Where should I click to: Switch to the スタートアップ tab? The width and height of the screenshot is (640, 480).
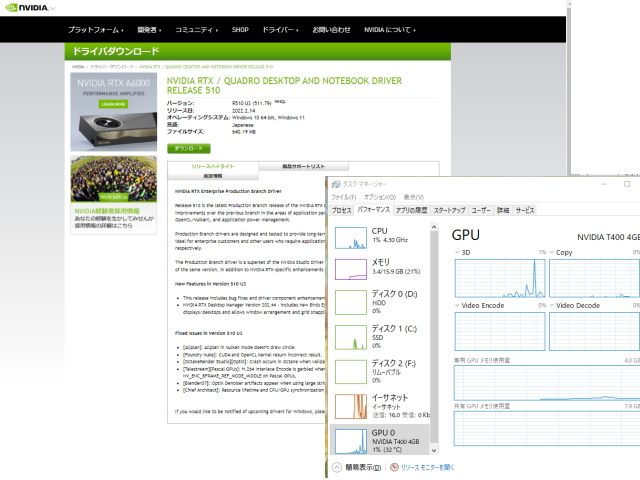[449, 210]
